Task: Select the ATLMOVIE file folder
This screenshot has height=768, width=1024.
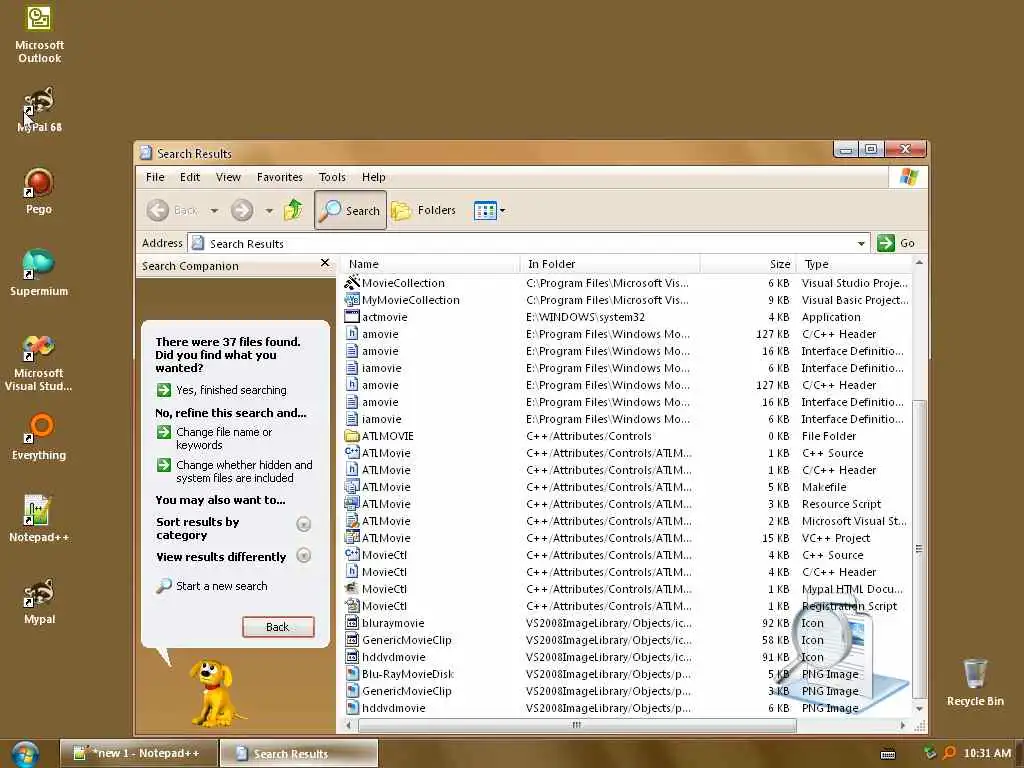Action: pyautogui.click(x=387, y=436)
